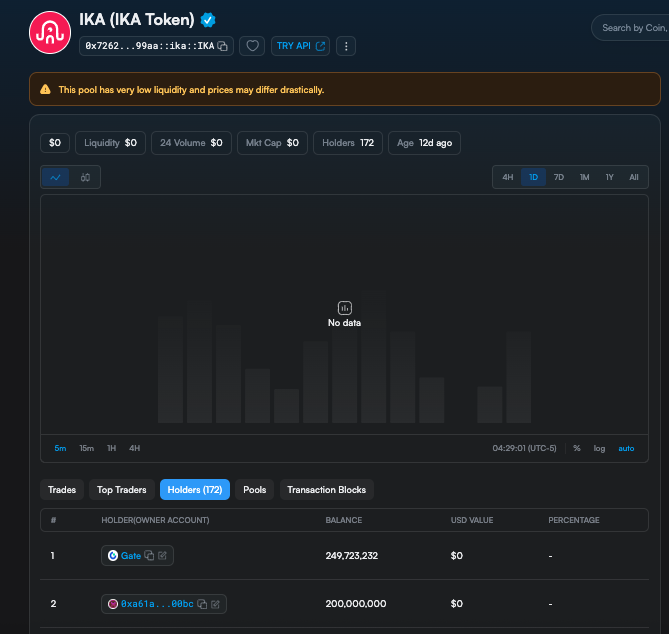Set chart interval to 1H
Screen dimensions: 669x634
point(111,448)
